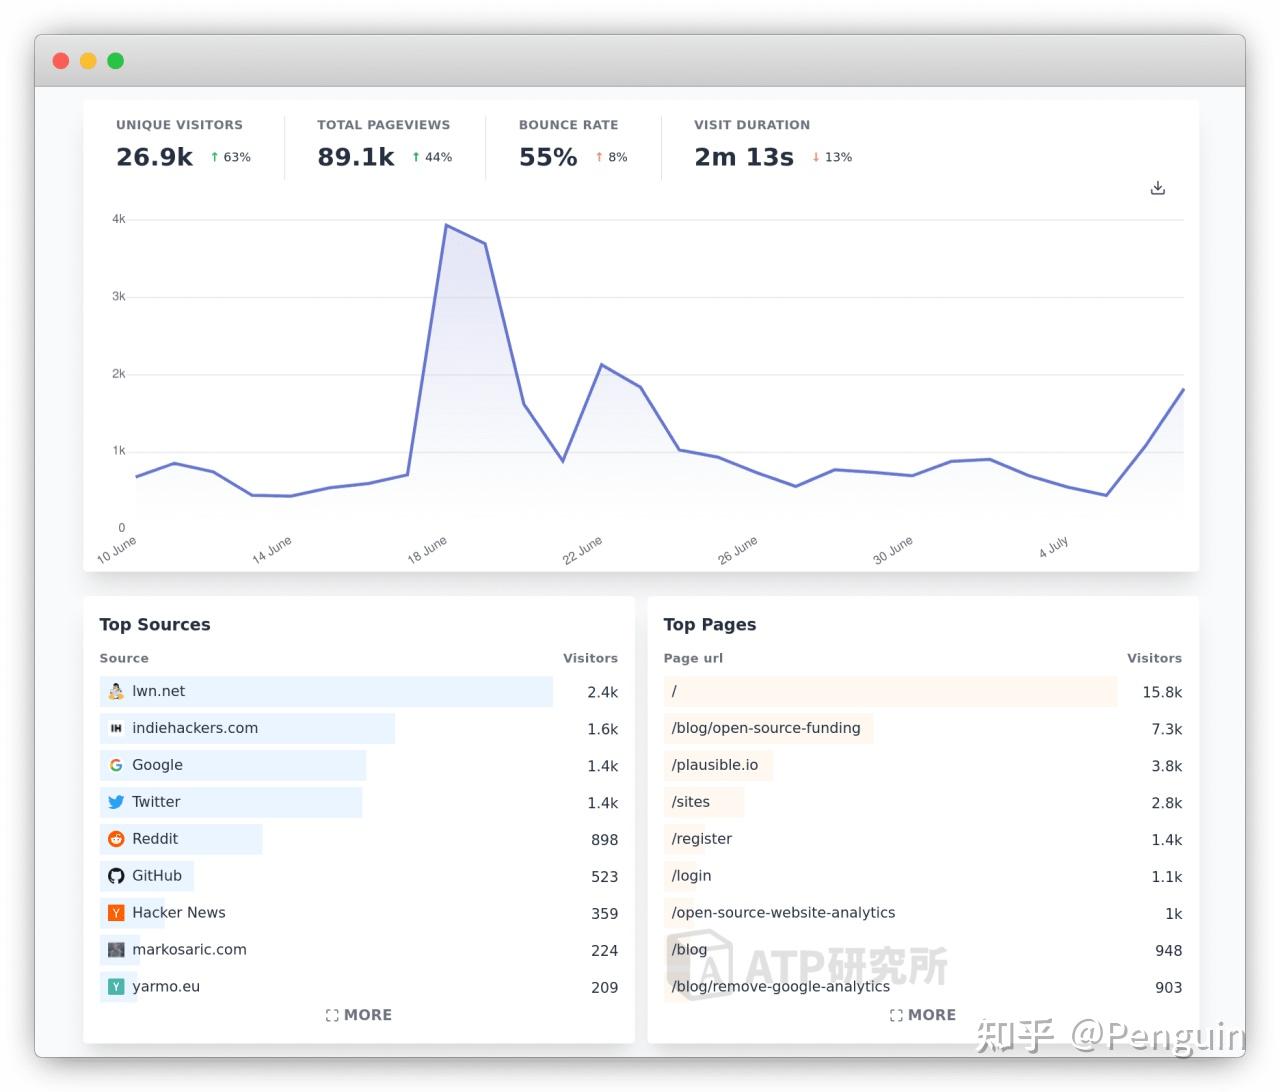Screen dimensions: 1280x1092
Task: Expand Top Pages with the MORE button
Action: [x=923, y=1015]
